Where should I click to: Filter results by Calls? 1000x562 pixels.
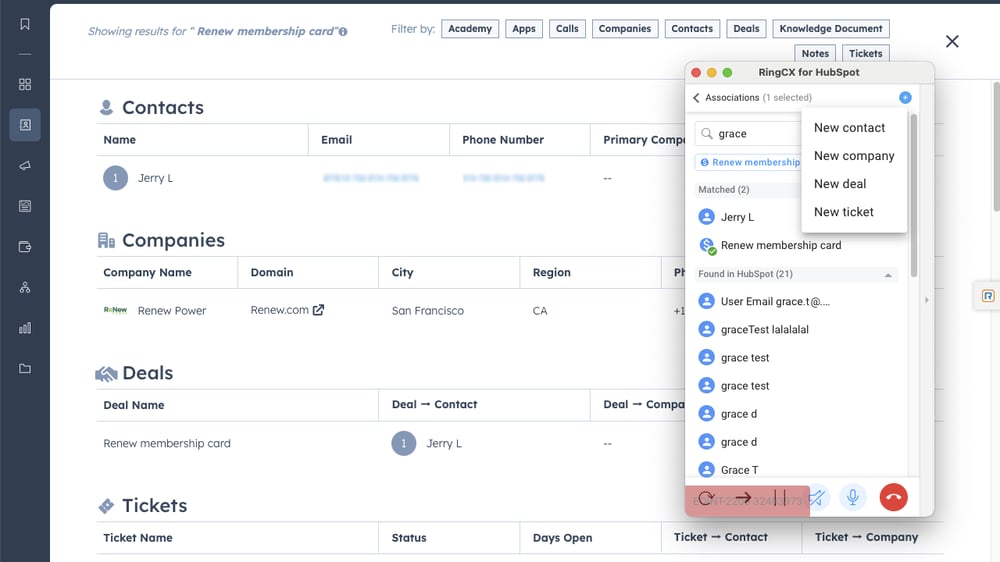coord(567,29)
